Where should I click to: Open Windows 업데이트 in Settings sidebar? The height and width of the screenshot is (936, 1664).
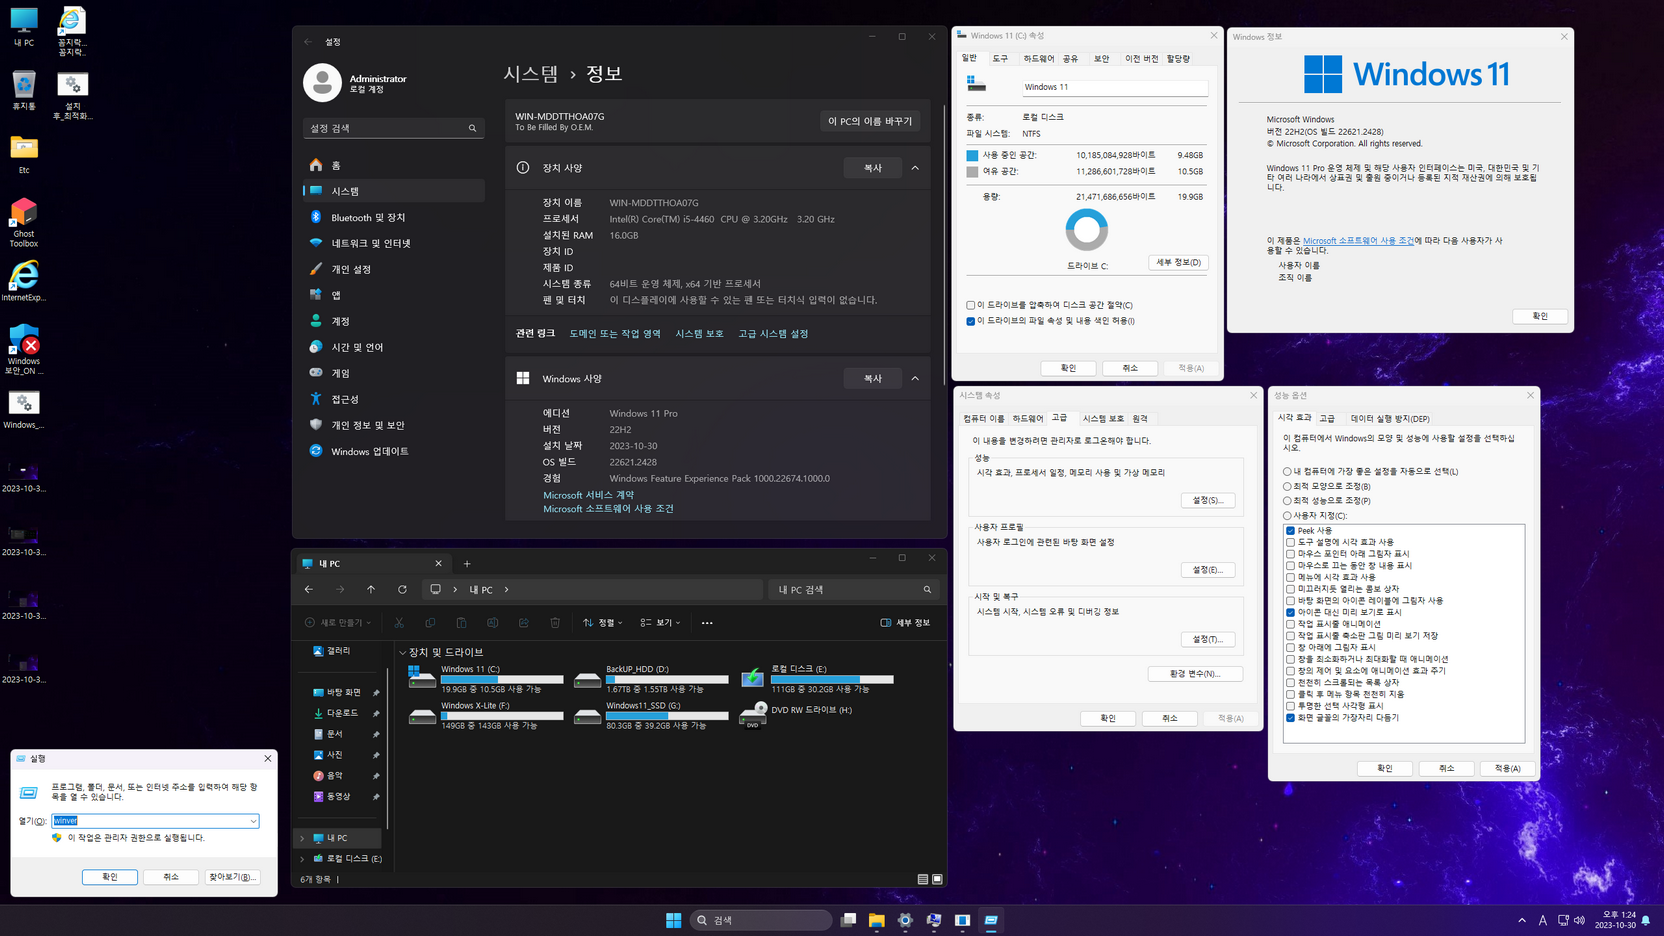394,451
